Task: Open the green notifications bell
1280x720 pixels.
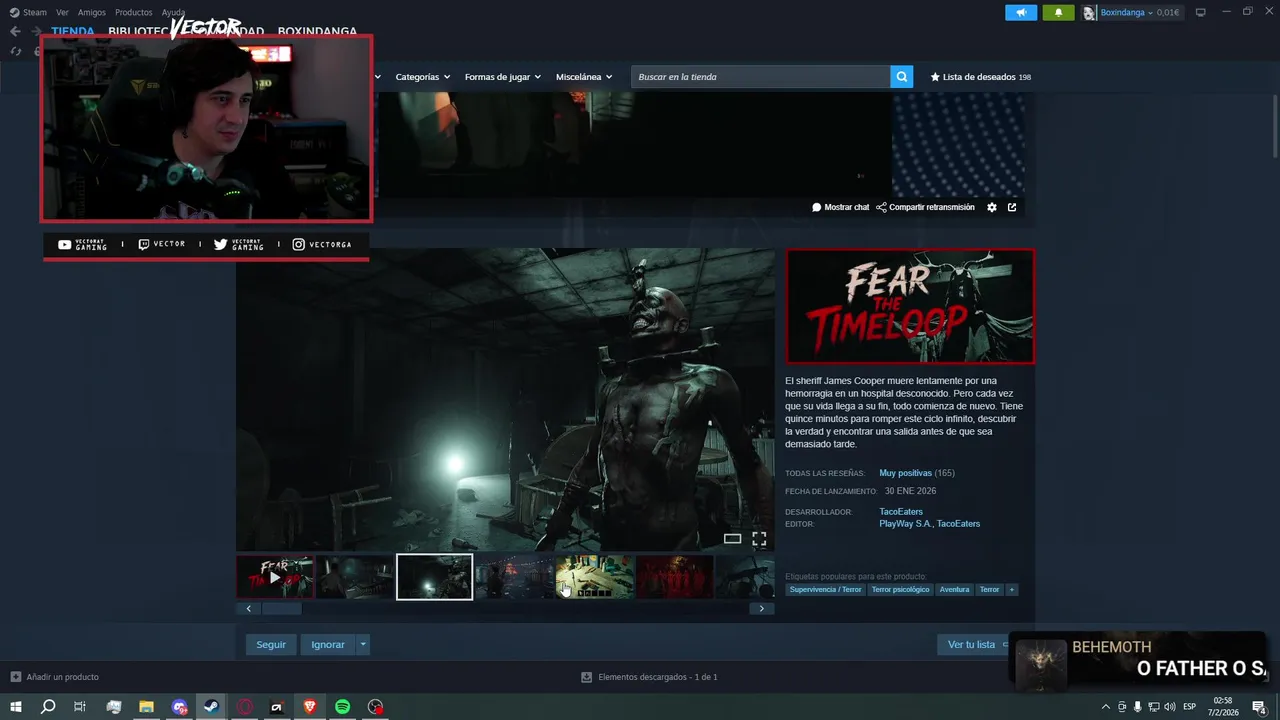Action: pyautogui.click(x=1058, y=12)
